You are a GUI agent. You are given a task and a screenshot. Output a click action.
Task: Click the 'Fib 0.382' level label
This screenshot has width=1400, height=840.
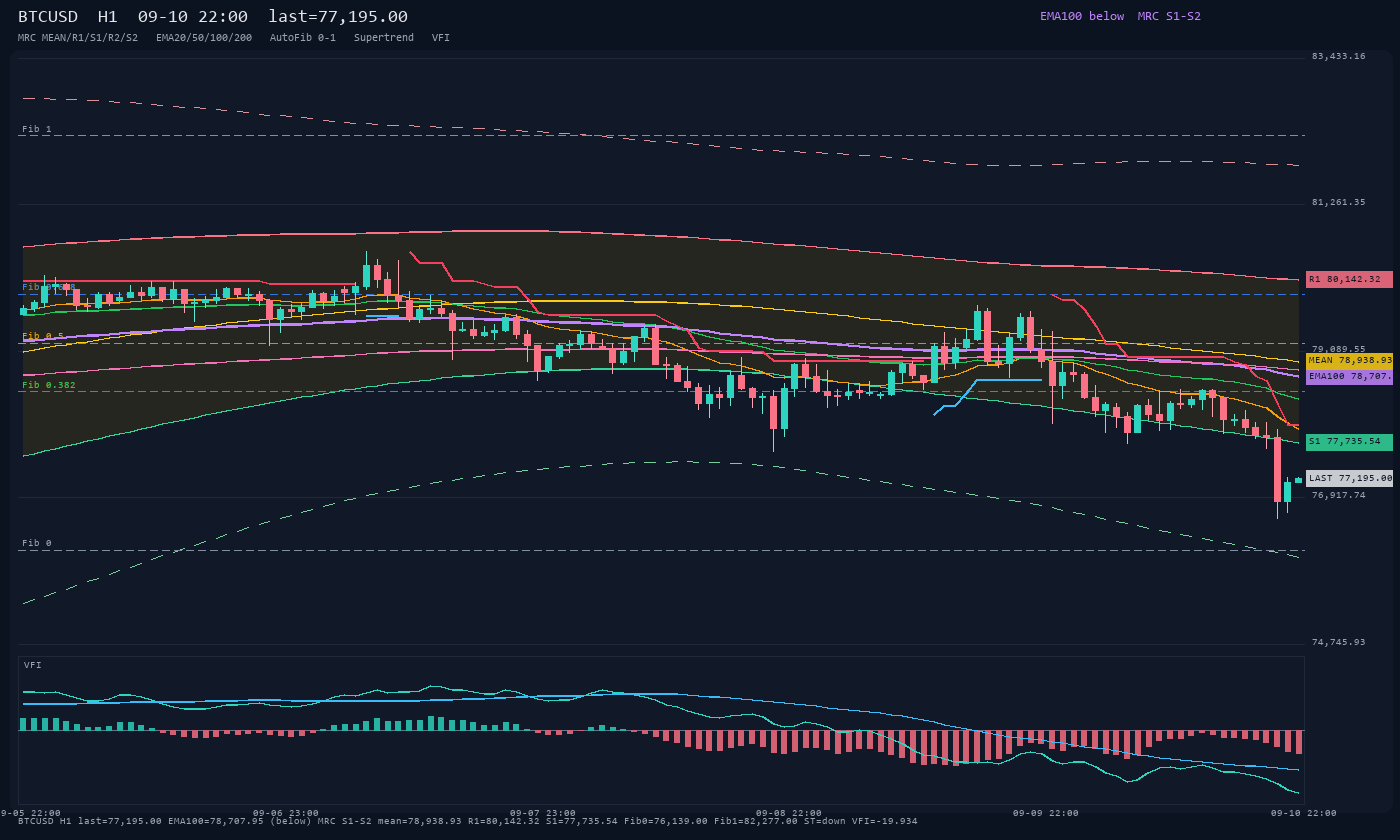coord(49,385)
